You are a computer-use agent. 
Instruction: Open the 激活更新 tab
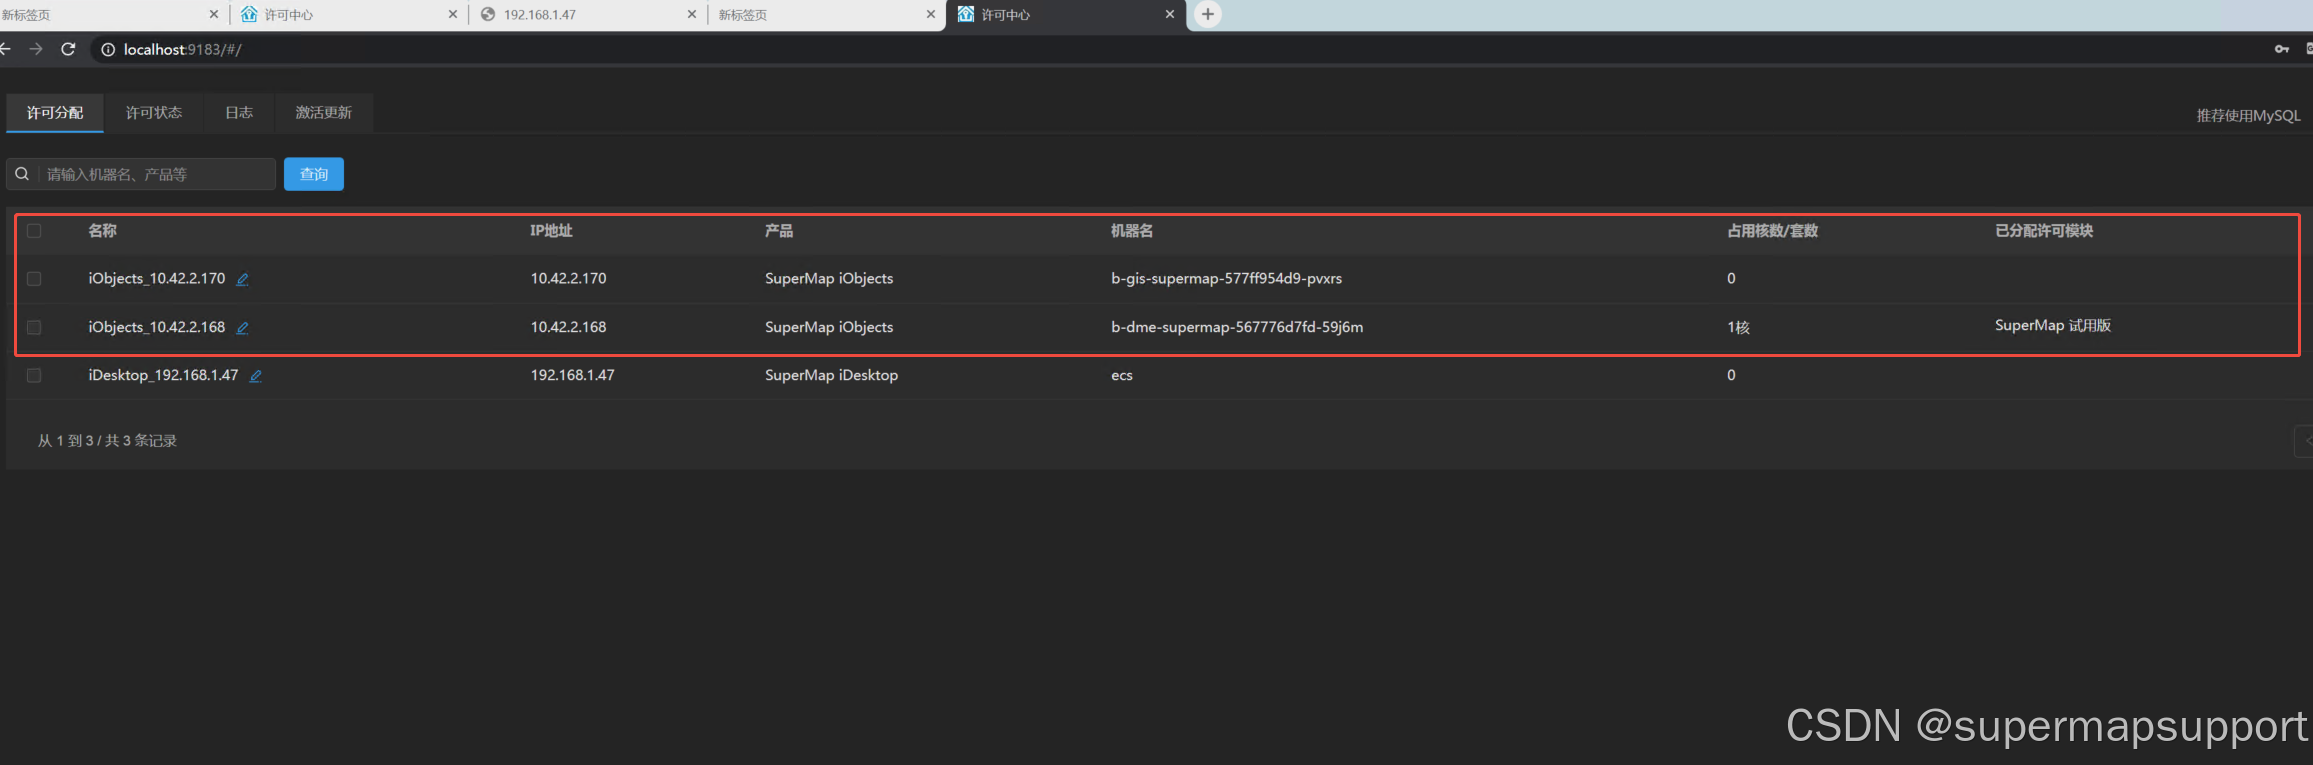point(324,112)
